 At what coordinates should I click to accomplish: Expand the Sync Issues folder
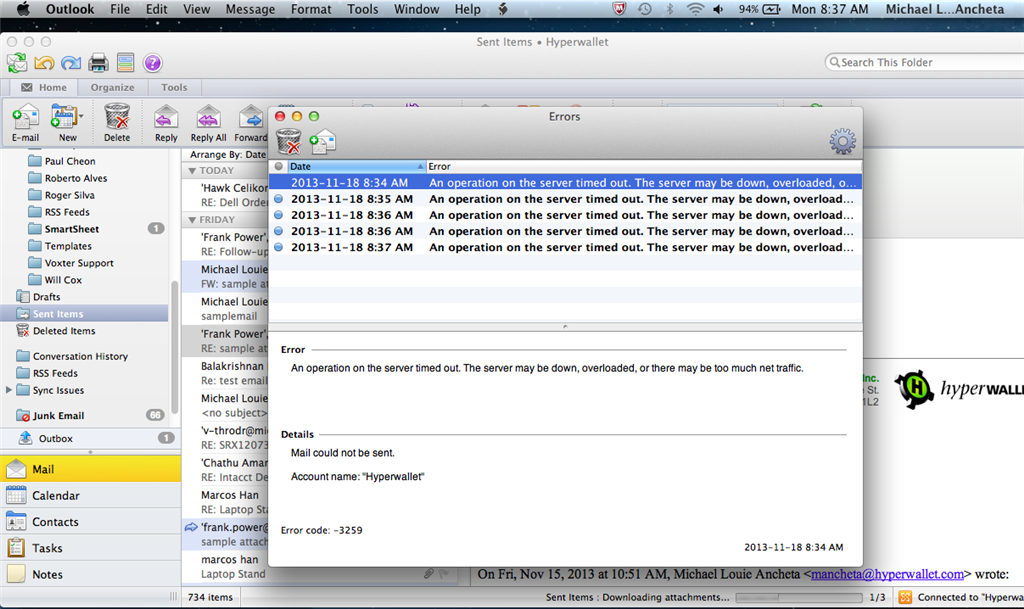point(8,390)
